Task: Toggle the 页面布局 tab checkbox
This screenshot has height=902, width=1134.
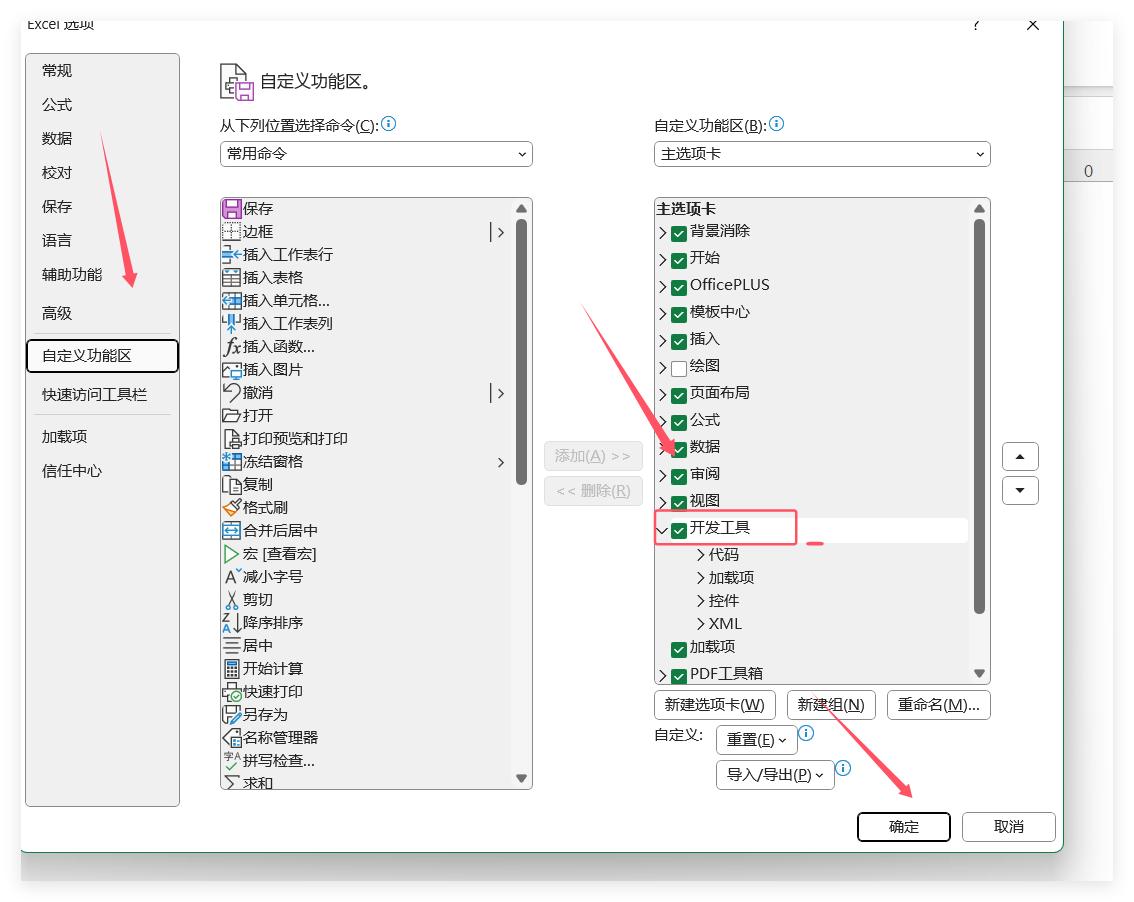Action: (678, 396)
